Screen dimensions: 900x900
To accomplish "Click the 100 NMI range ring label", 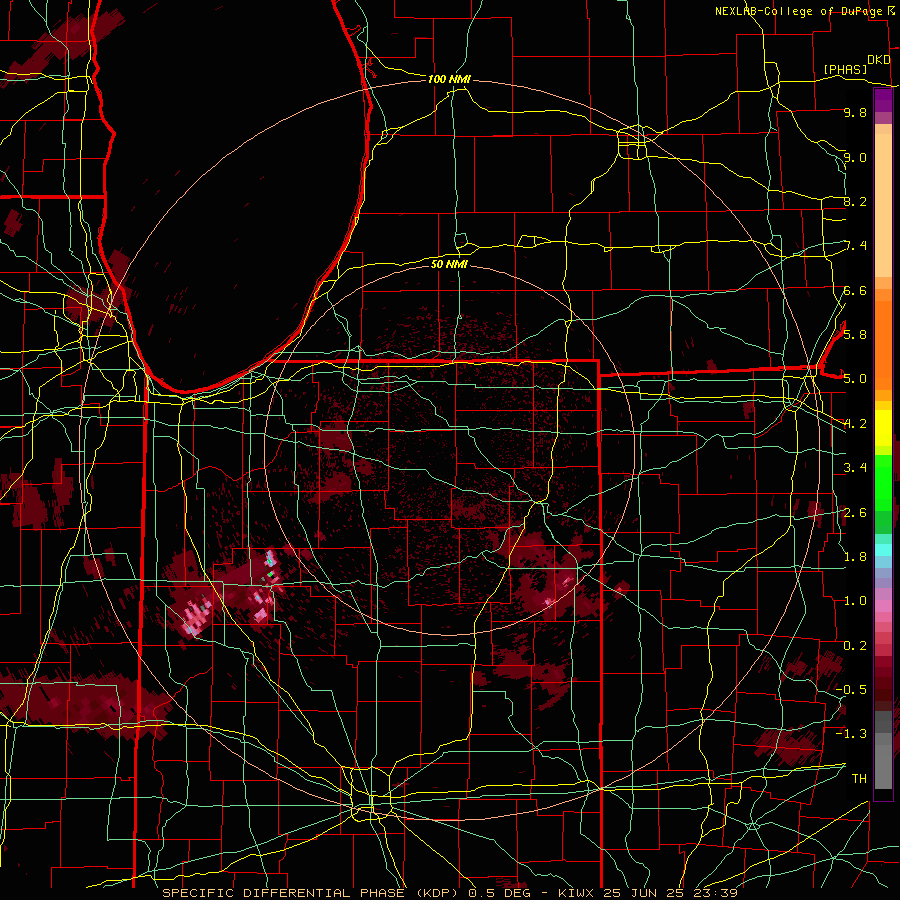I will click(x=449, y=79).
